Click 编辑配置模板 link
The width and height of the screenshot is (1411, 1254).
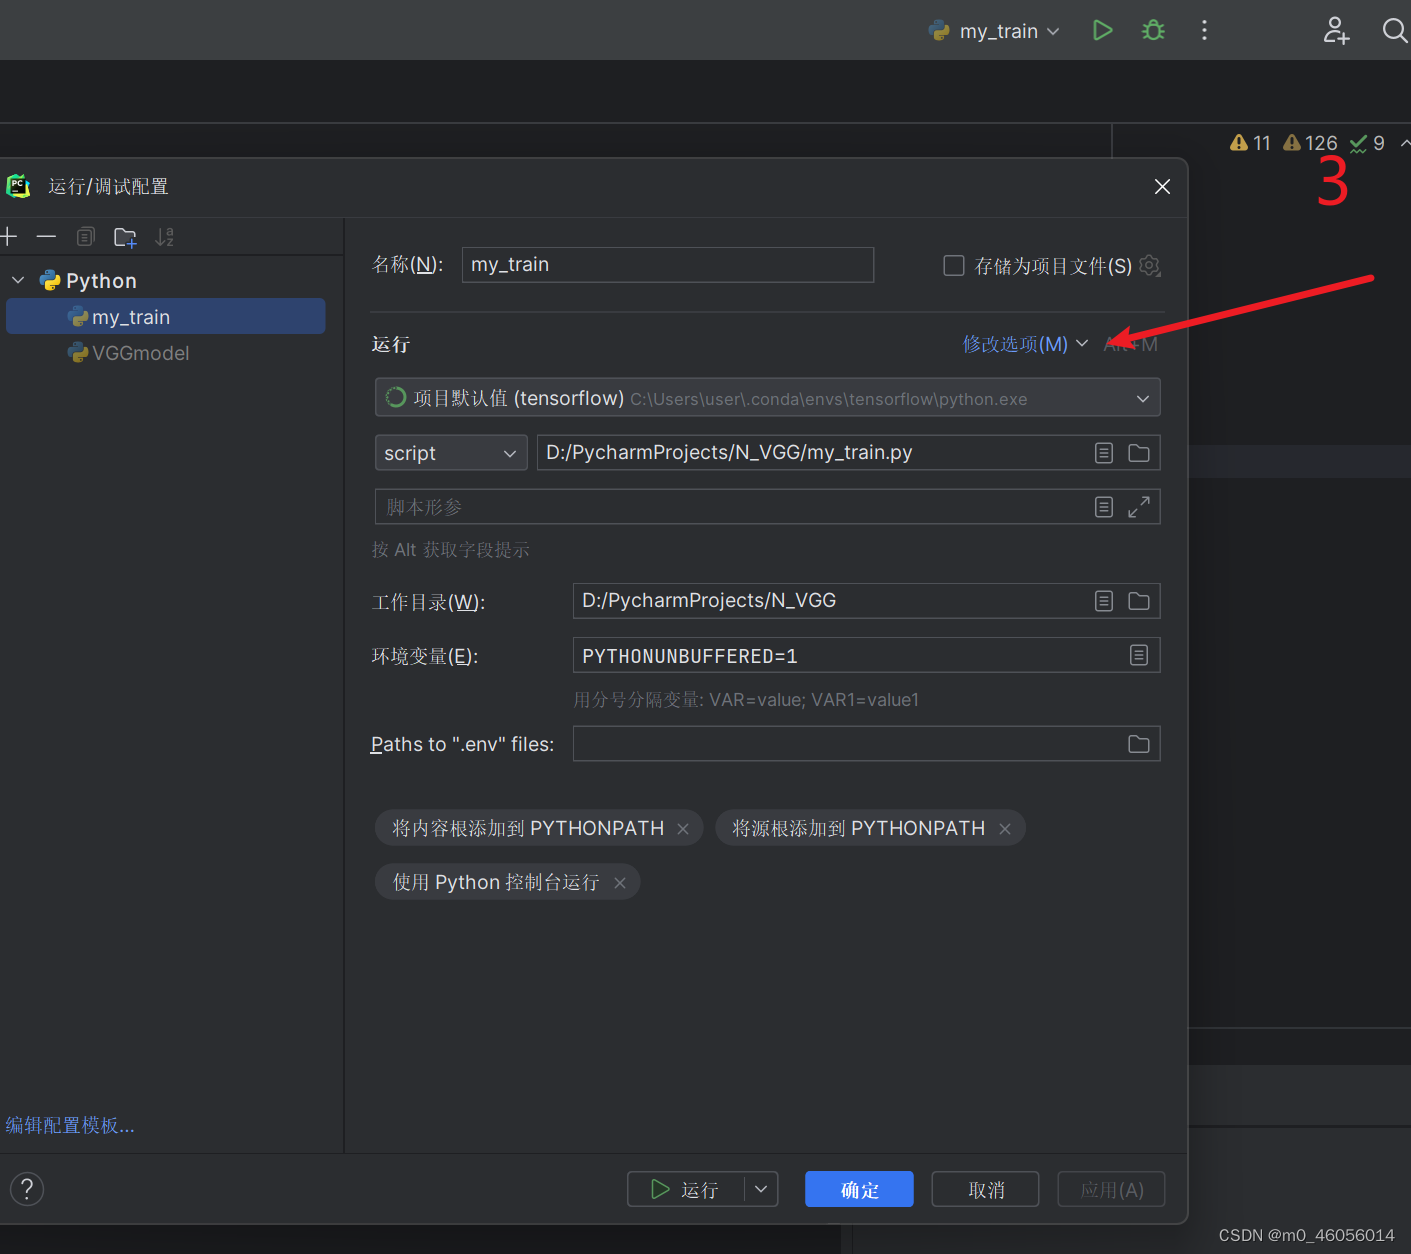click(70, 1124)
